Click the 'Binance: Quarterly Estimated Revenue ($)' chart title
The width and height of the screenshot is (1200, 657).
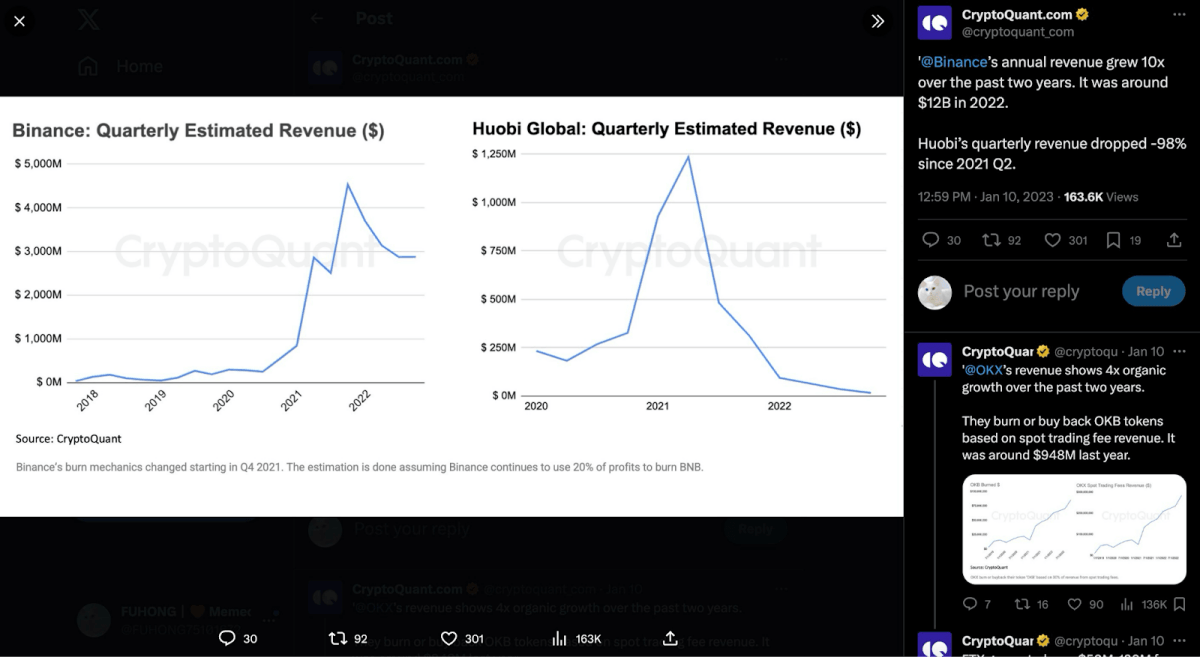198,131
